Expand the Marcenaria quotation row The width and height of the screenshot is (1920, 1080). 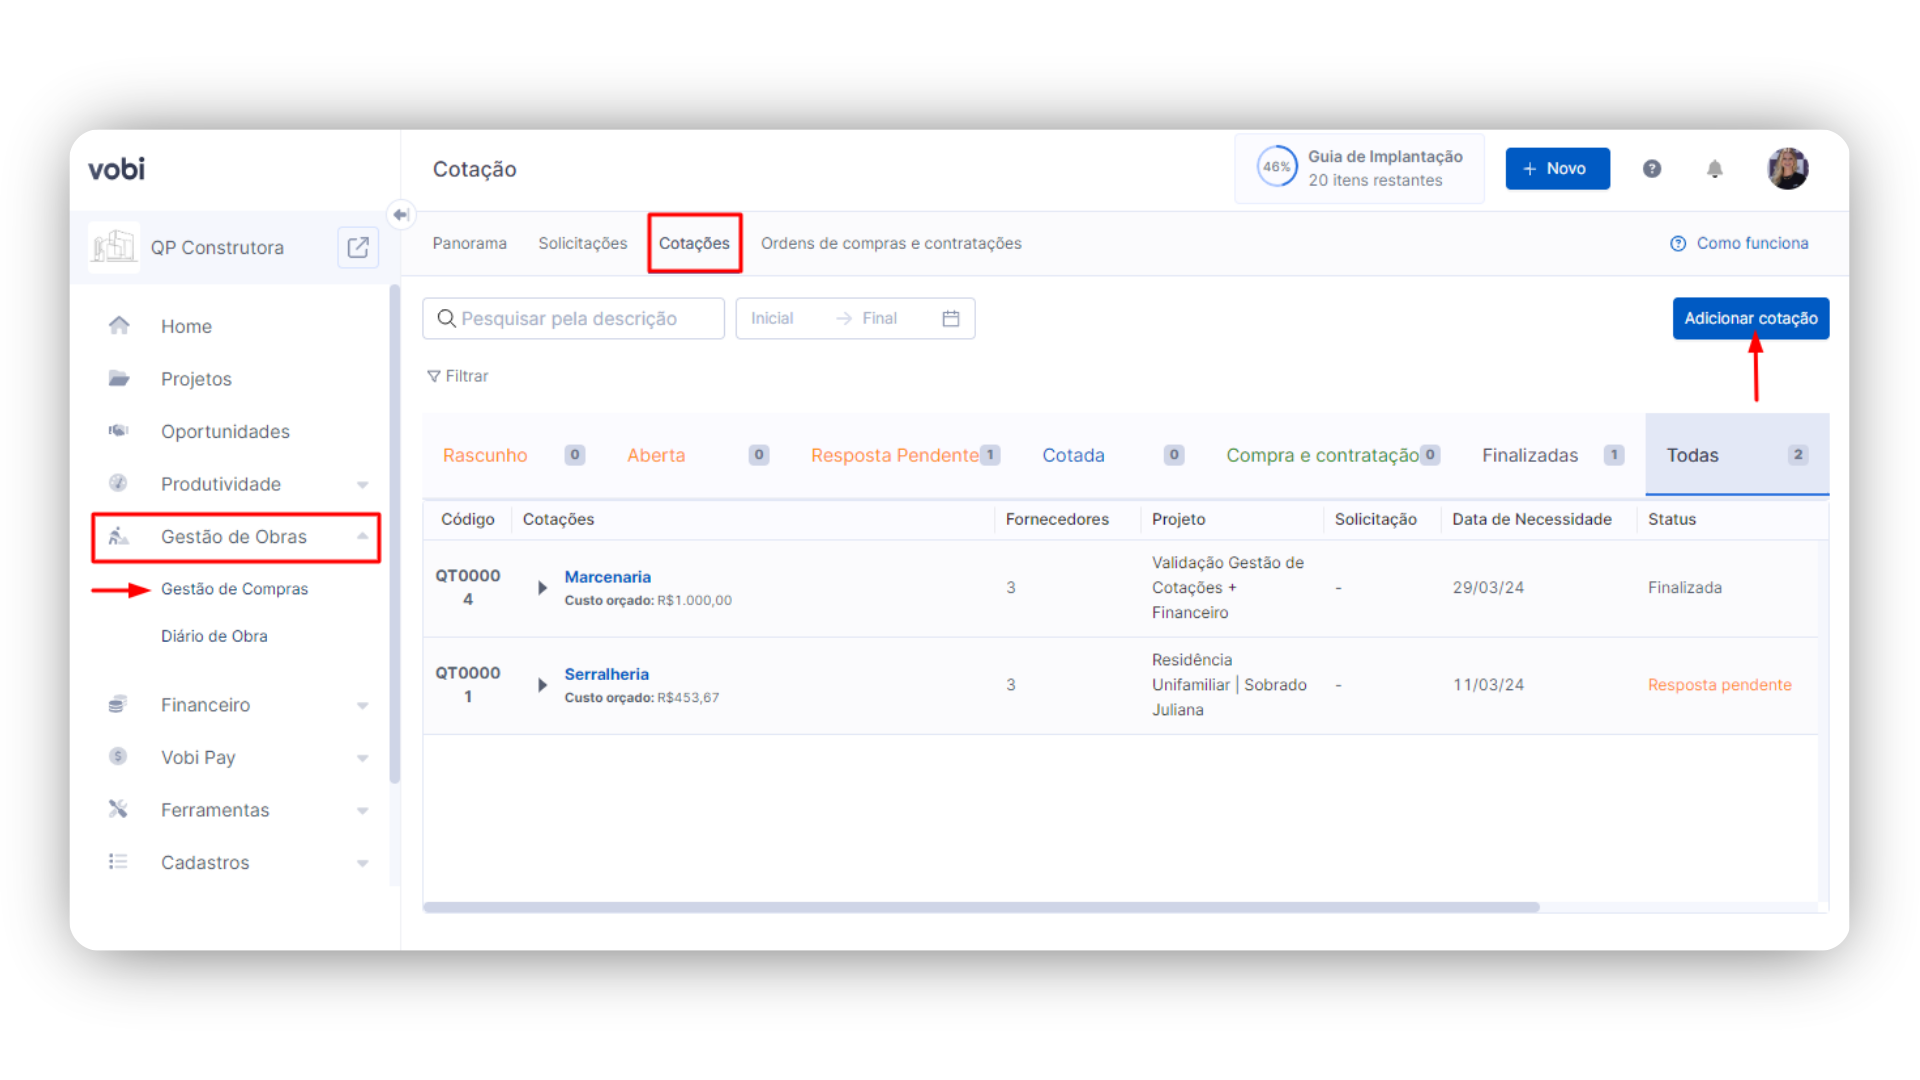click(x=542, y=588)
